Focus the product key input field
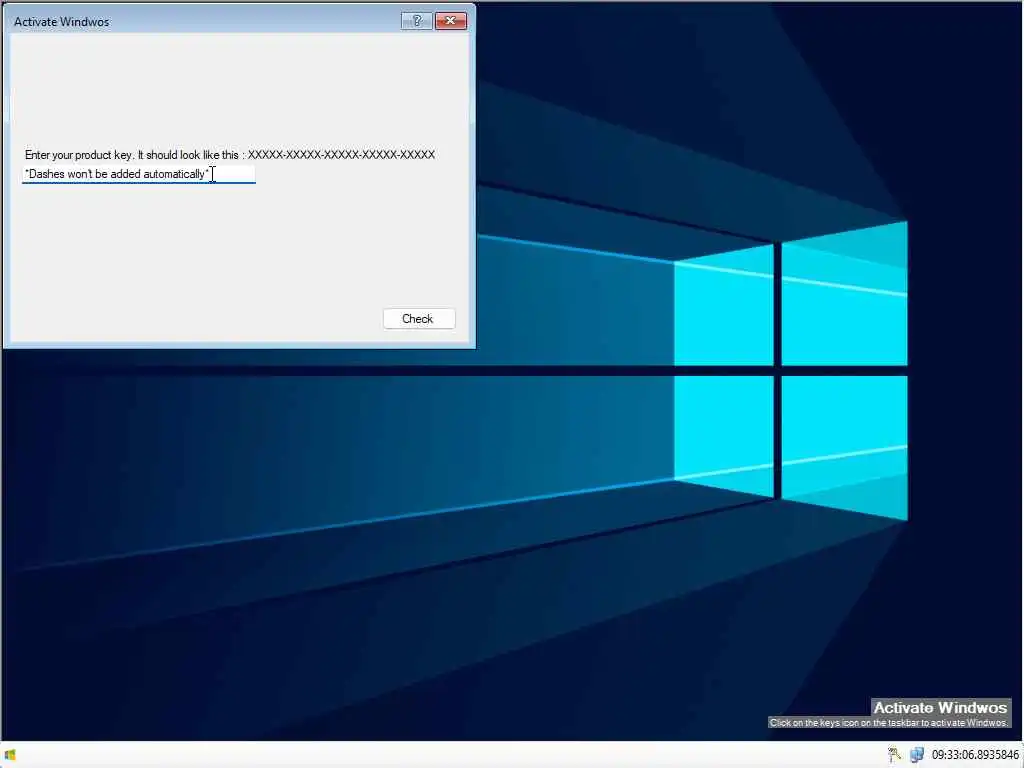 (138, 174)
